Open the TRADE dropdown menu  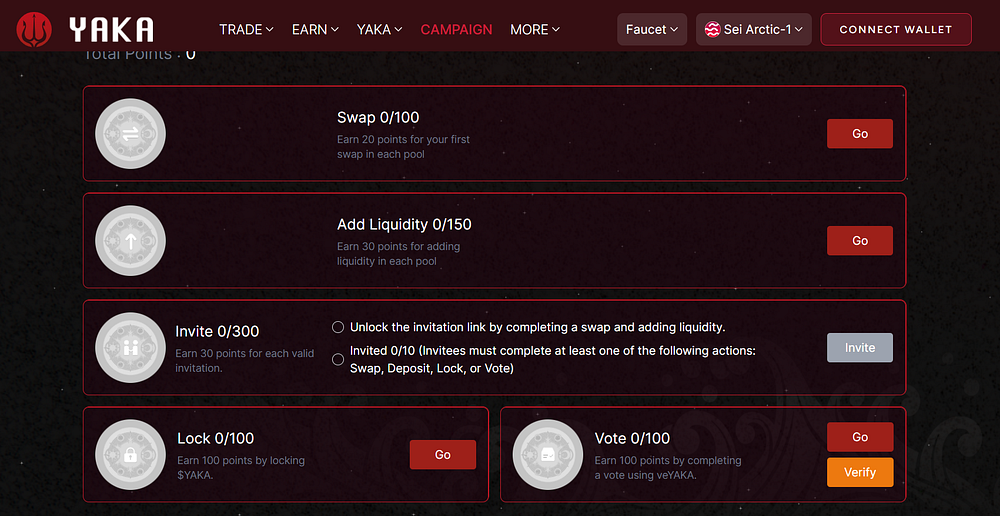point(246,29)
